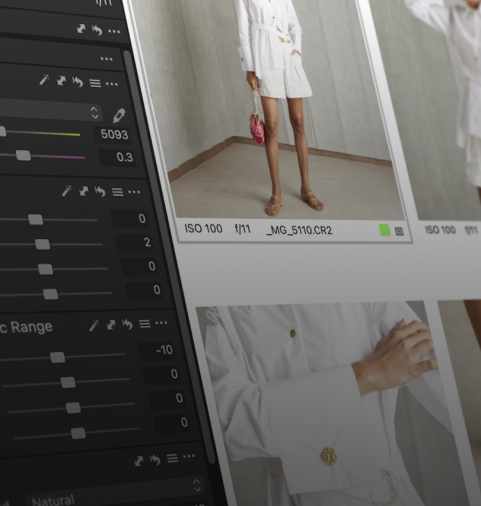The image size is (481, 506).
Task: Open the three-dot menu above the Natural dropdown
Action: (189, 456)
